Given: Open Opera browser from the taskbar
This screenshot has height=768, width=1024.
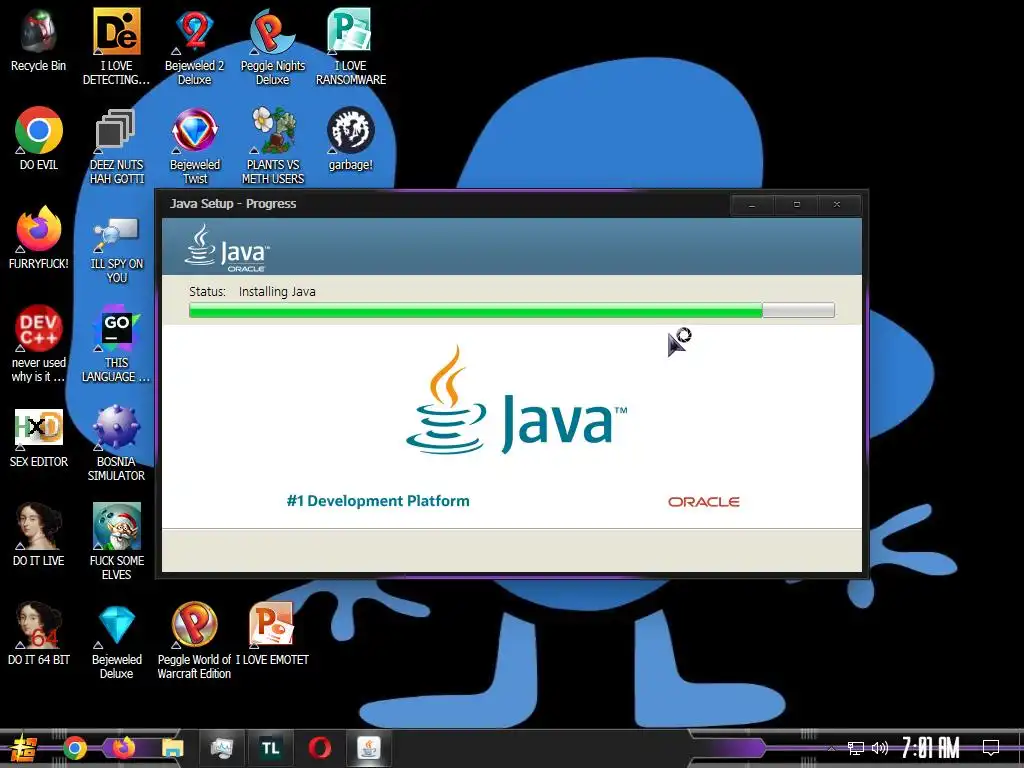Looking at the screenshot, I should 319,748.
